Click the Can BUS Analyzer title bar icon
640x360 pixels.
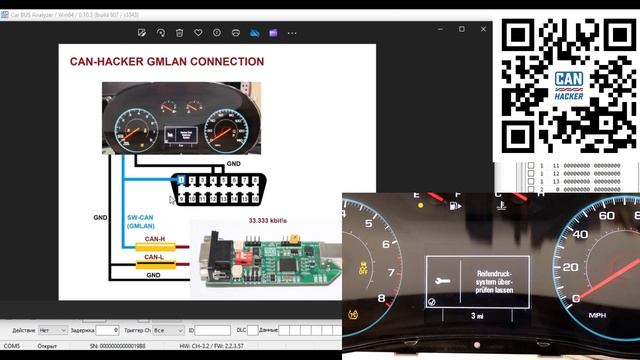coord(4,15)
